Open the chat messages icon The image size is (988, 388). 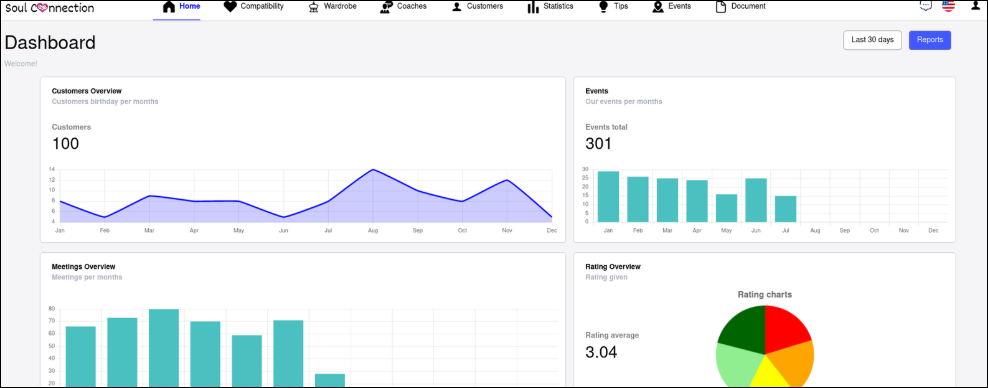925,6
